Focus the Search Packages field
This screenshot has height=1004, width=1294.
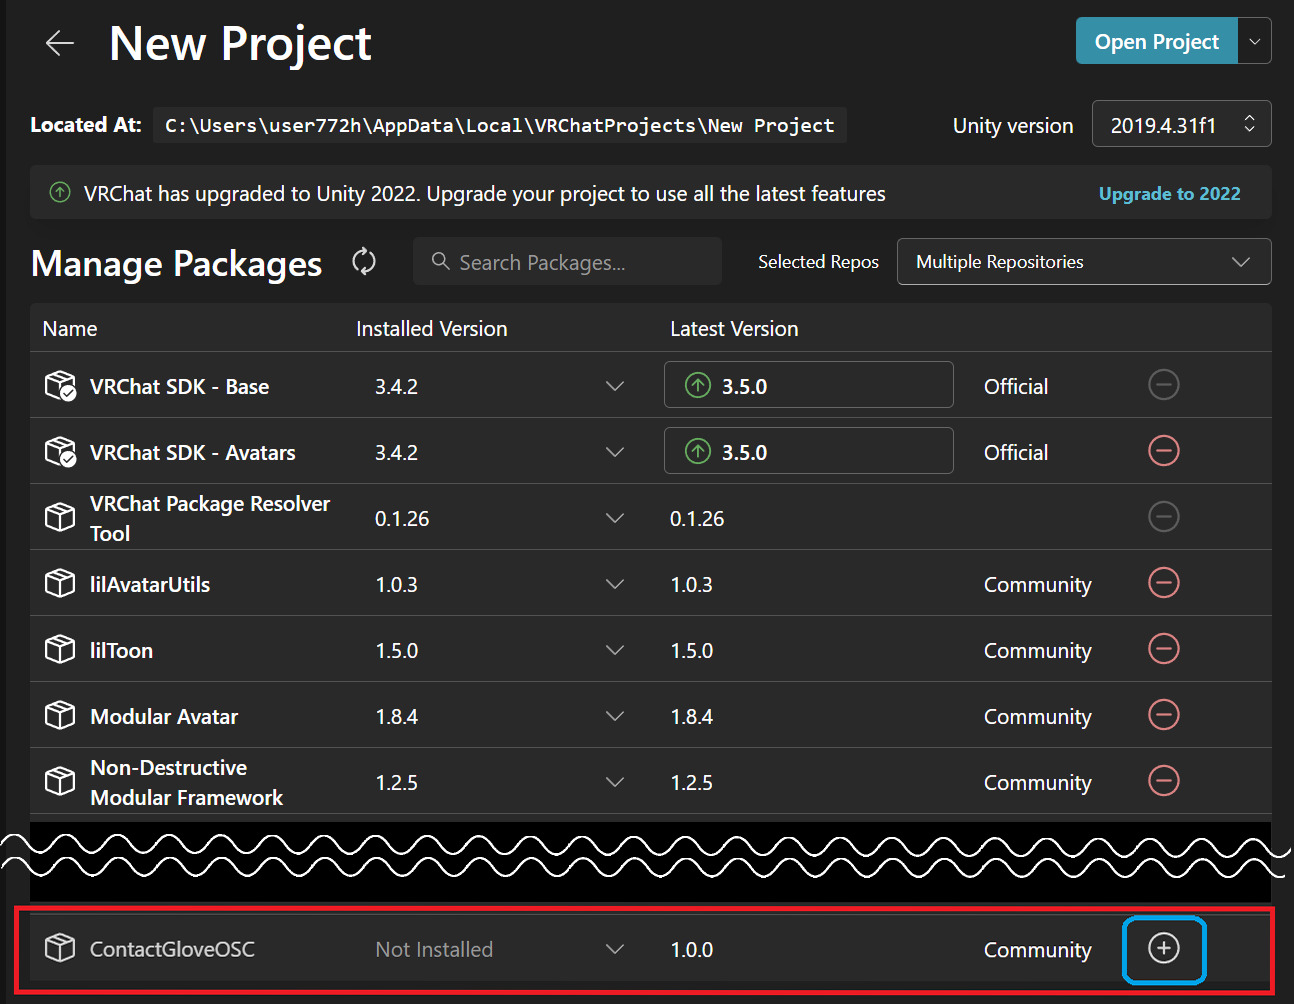[567, 261]
